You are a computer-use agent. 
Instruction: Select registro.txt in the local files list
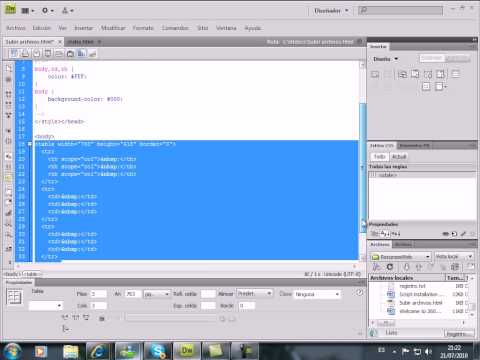tap(412, 286)
